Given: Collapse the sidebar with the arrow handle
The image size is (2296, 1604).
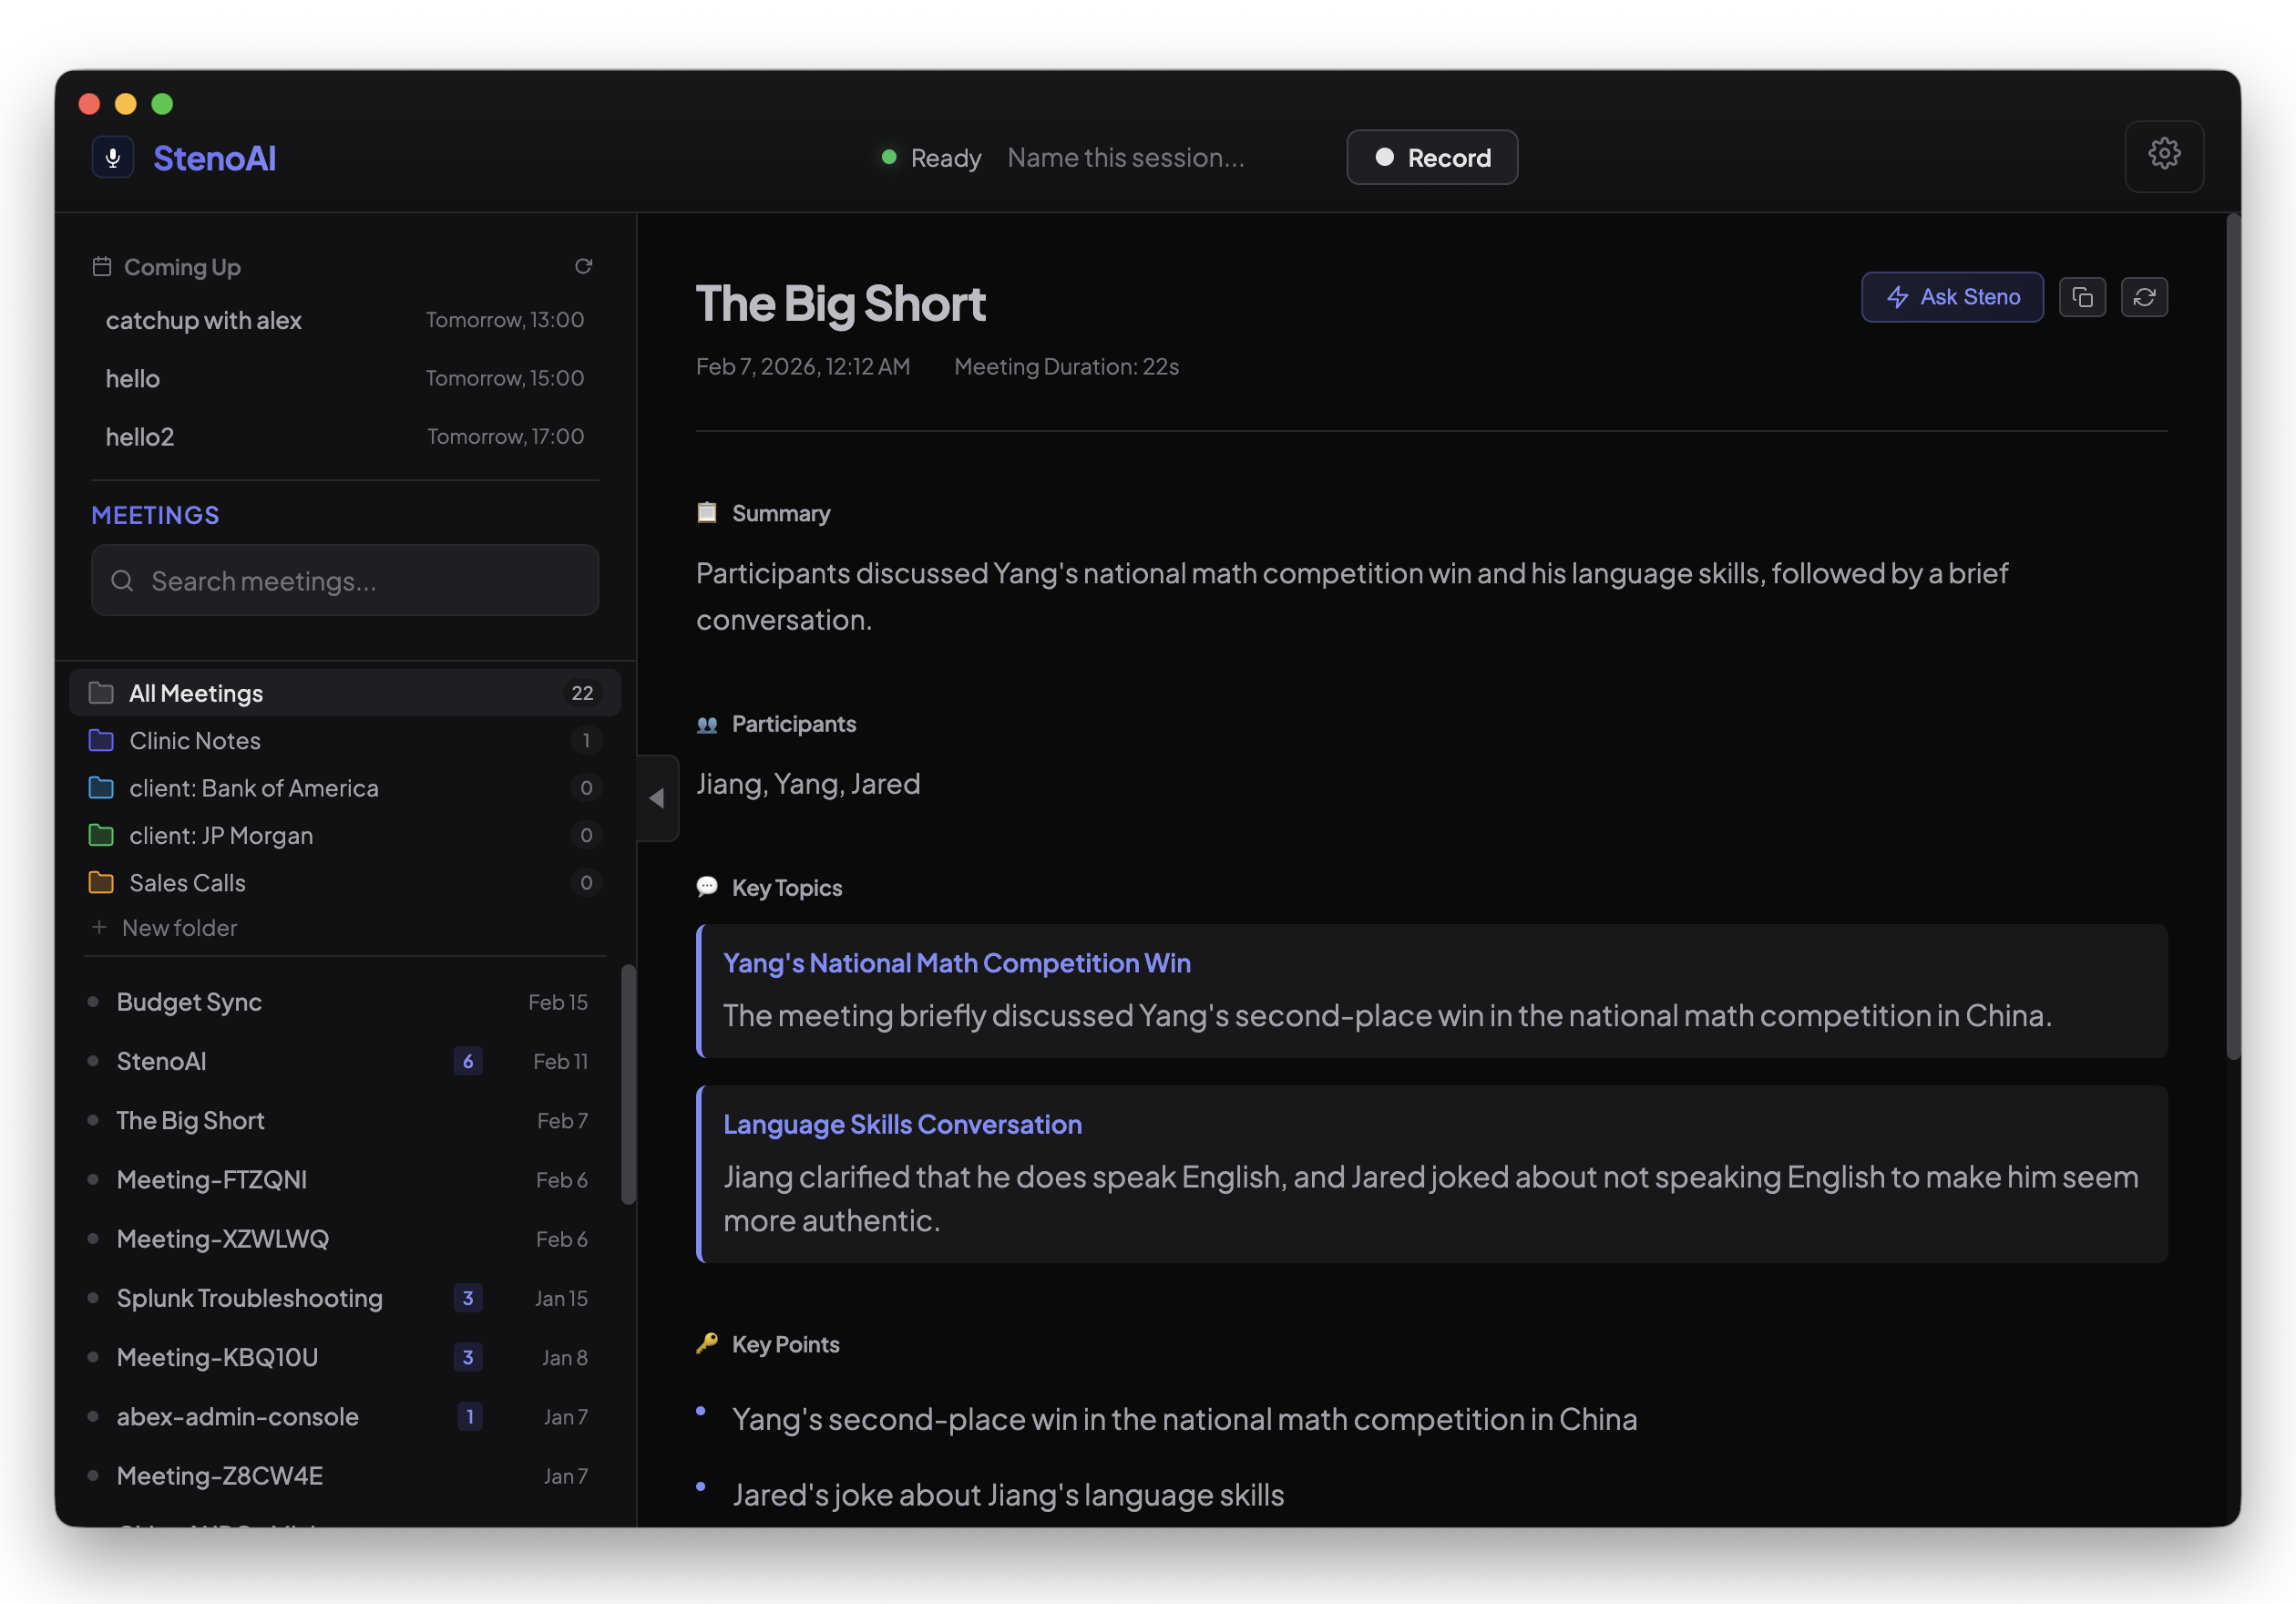Looking at the screenshot, I should click(657, 798).
